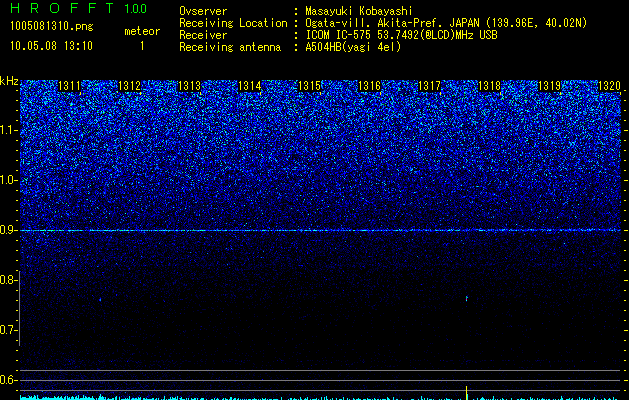Select the ICOM IC-575 receiver details
This screenshot has height=400, width=629.
pyautogui.click(x=401, y=35)
